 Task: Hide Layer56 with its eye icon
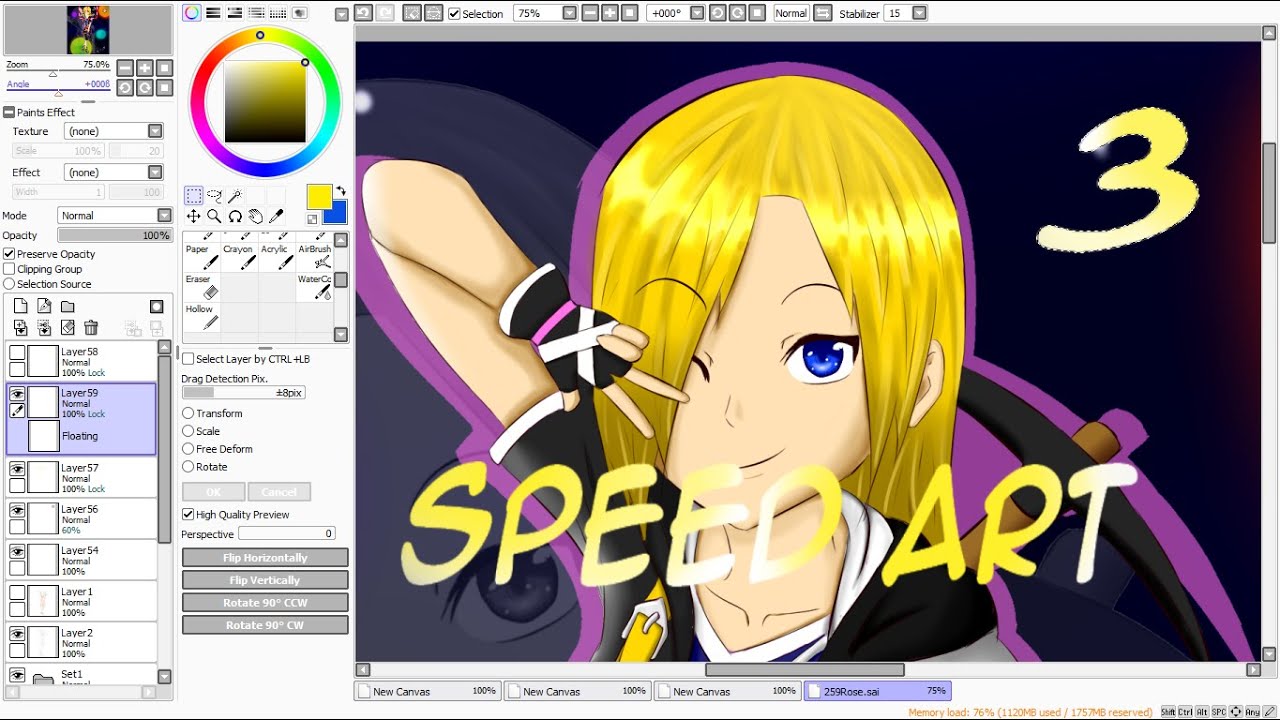17,510
